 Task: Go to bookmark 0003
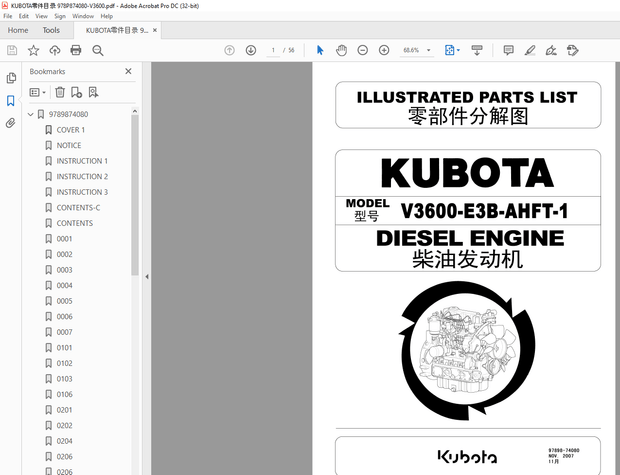[64, 270]
